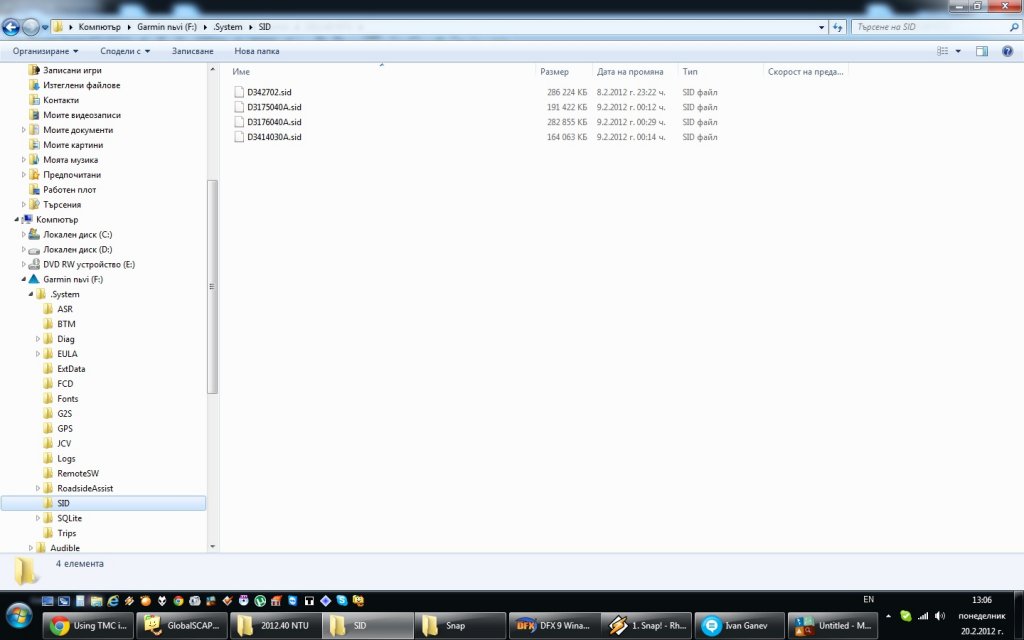Create a new folder with Нова папка
1024x640 pixels.
point(257,51)
